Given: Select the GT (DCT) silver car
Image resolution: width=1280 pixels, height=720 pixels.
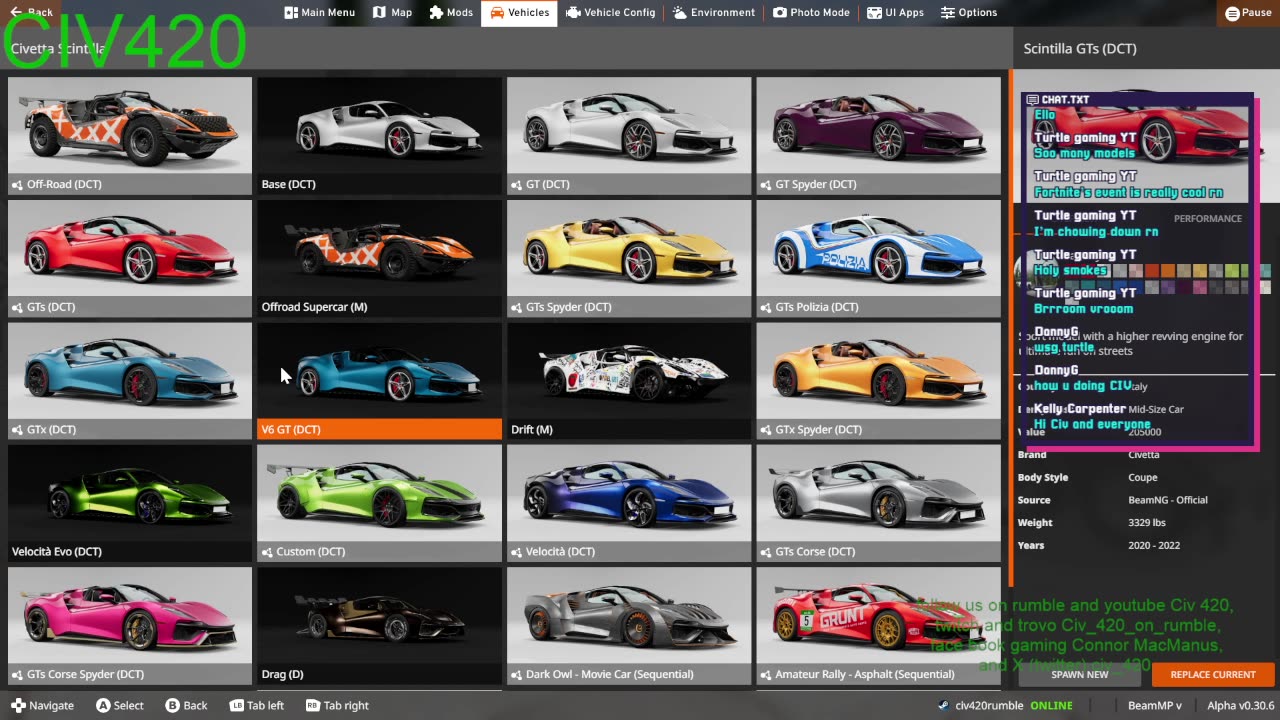Looking at the screenshot, I should [629, 135].
